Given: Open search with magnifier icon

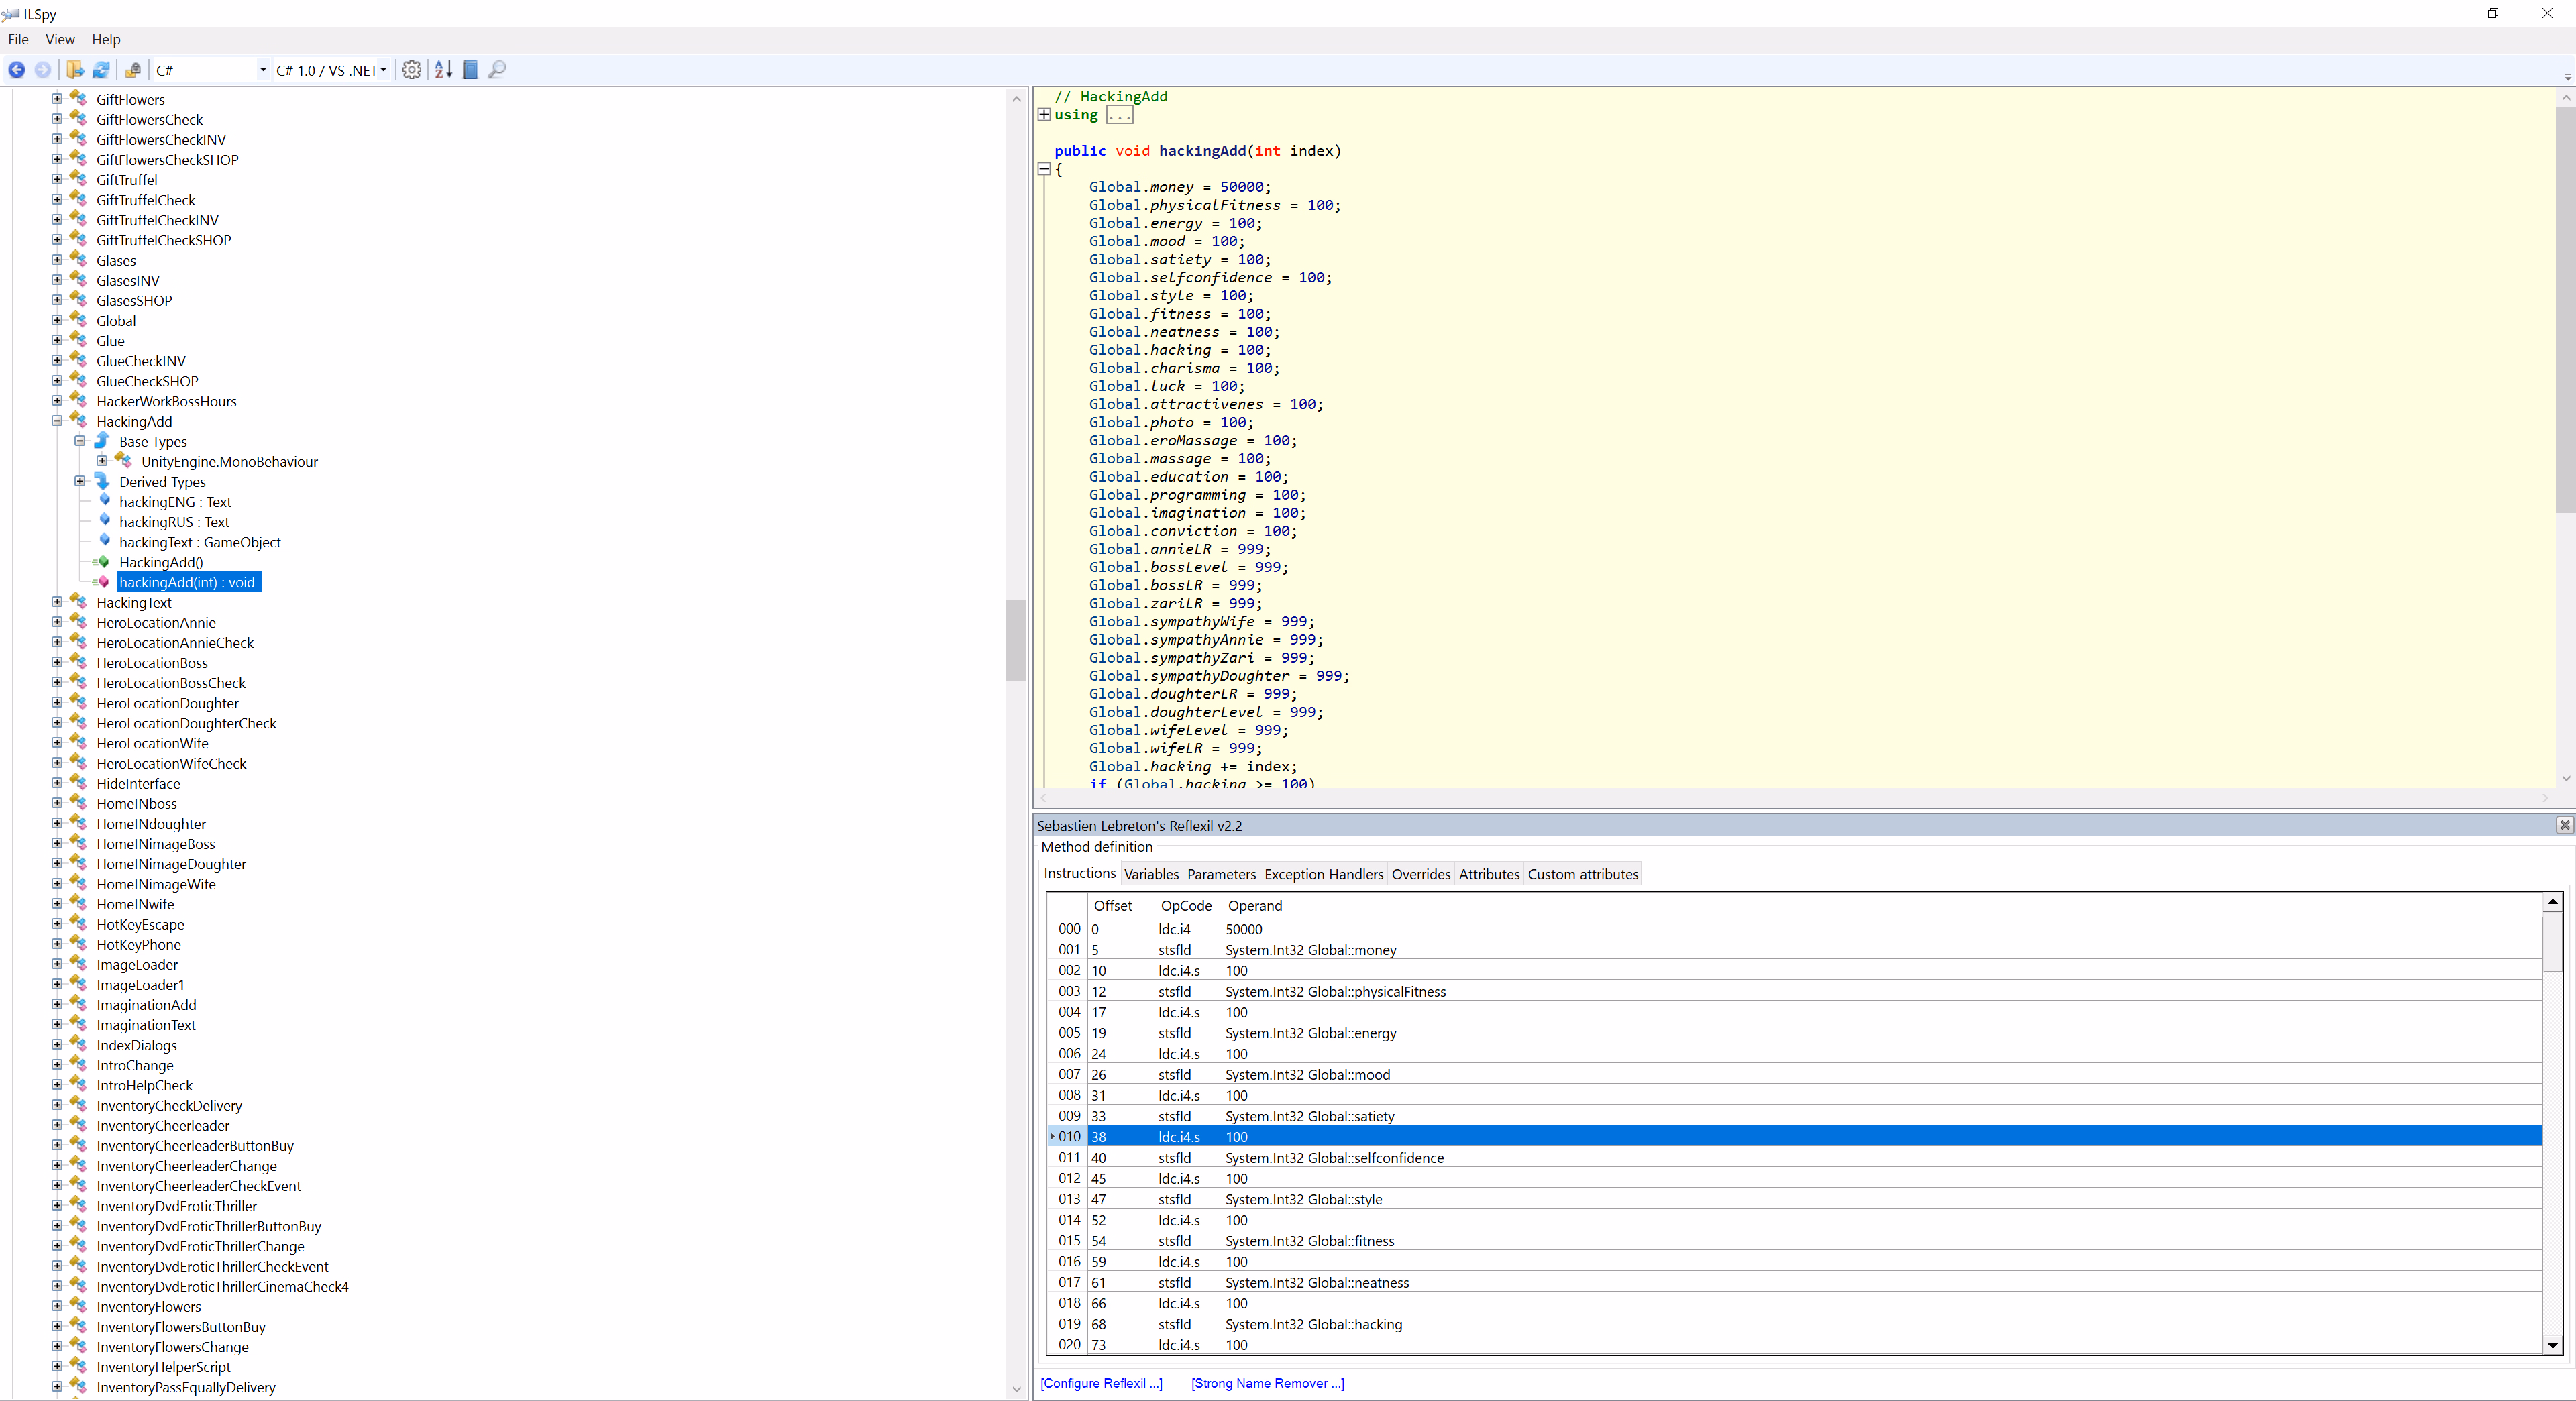Looking at the screenshot, I should click(497, 70).
